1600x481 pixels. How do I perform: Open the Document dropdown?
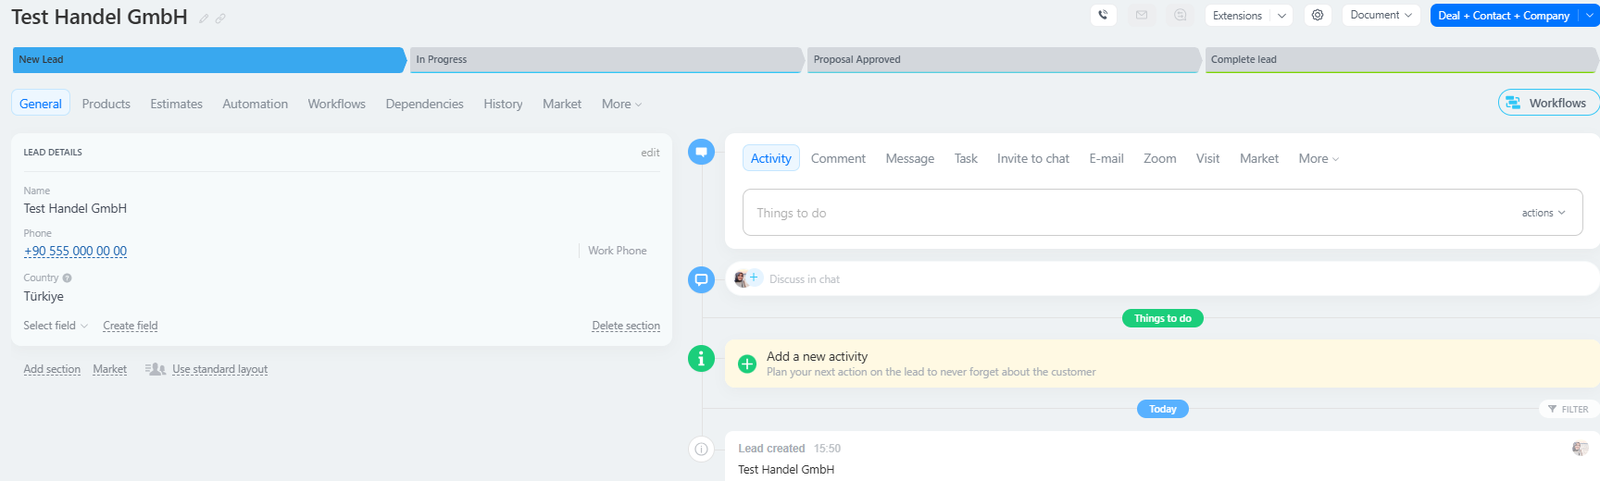[1381, 15]
